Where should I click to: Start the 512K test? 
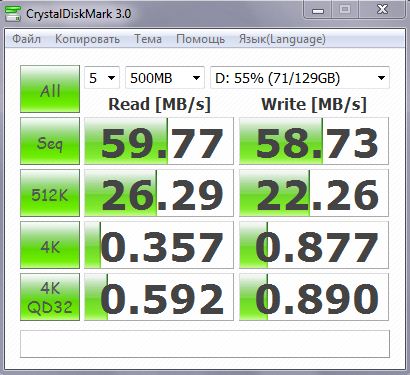(x=50, y=193)
